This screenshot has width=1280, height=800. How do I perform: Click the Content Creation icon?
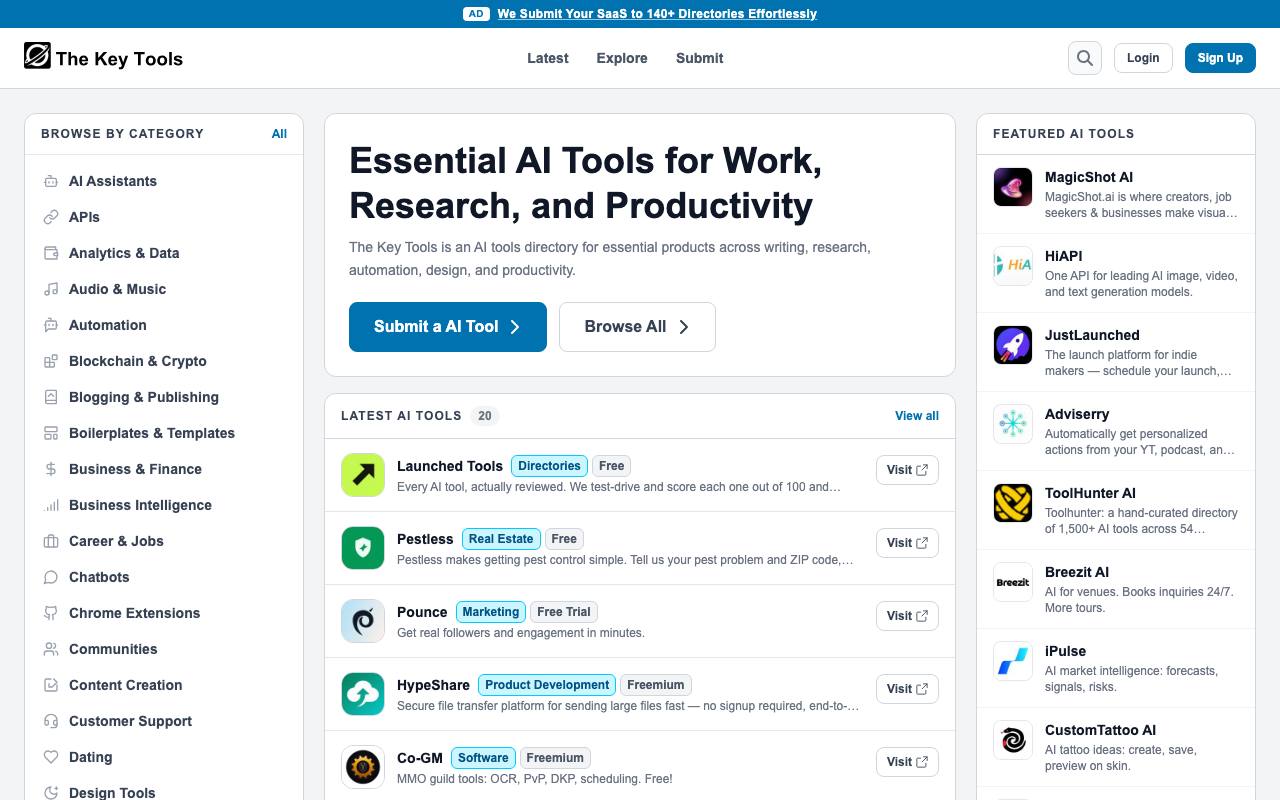51,685
